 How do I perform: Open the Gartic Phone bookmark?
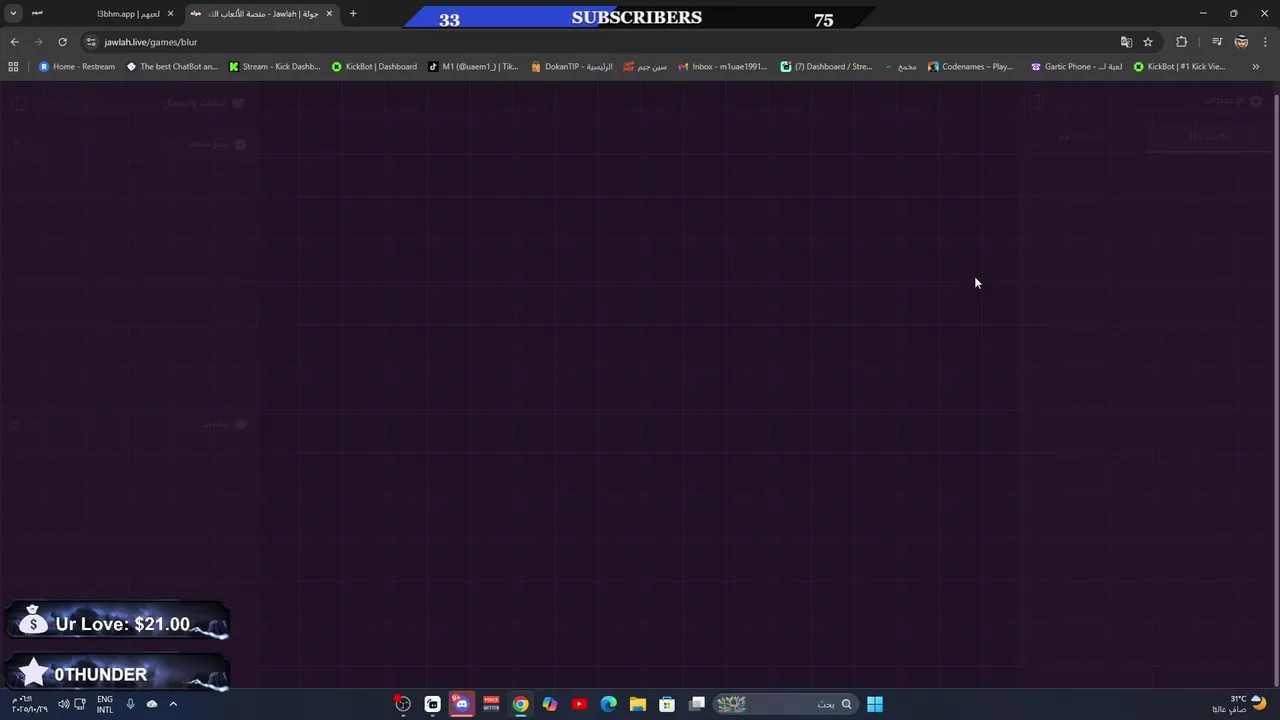(x=1077, y=67)
